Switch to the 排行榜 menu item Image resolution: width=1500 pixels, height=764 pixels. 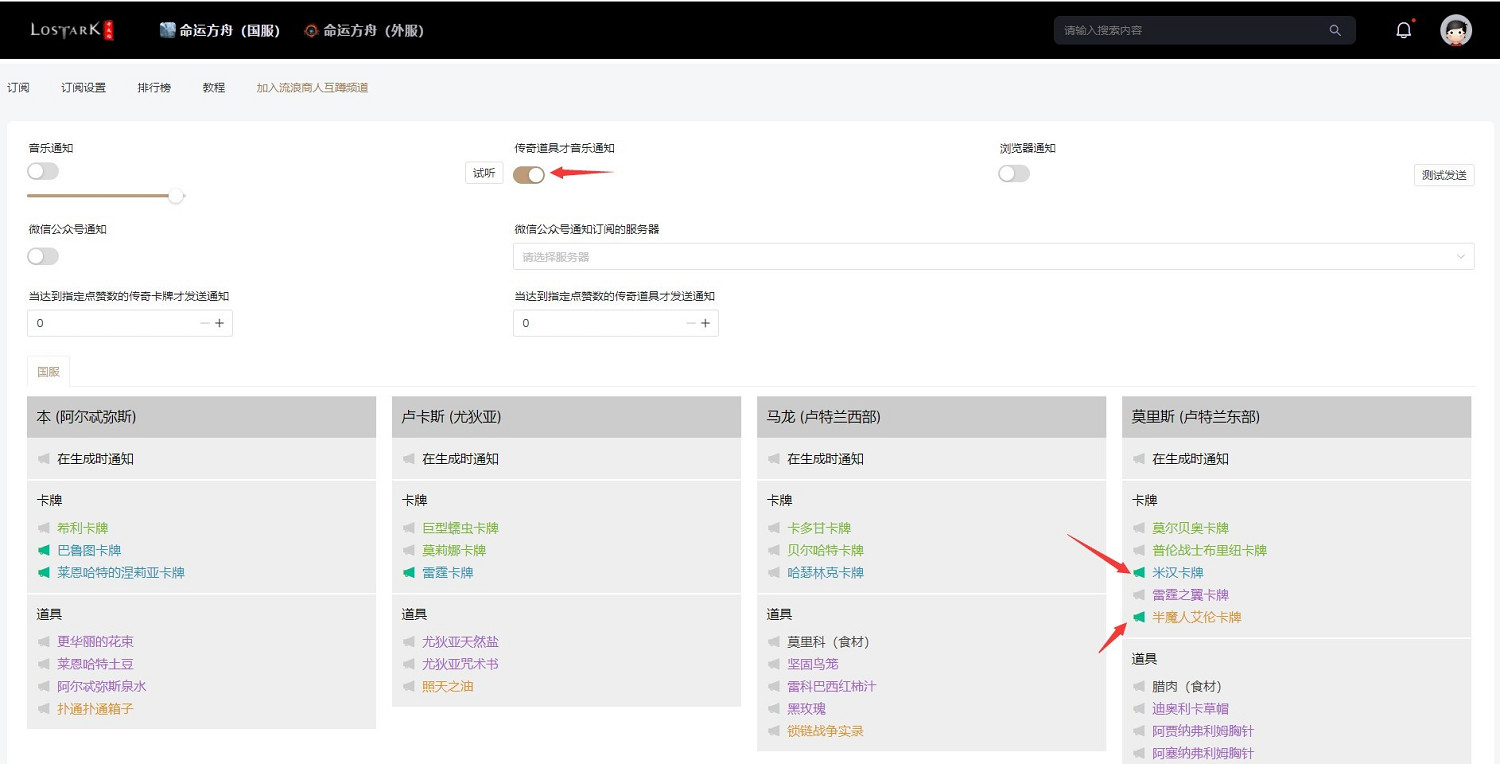(x=153, y=87)
